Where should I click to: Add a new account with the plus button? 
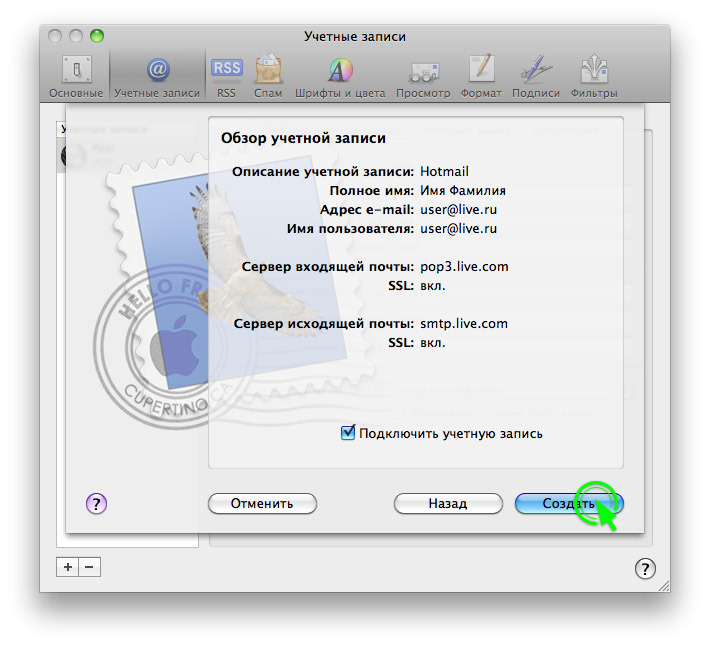tap(68, 567)
